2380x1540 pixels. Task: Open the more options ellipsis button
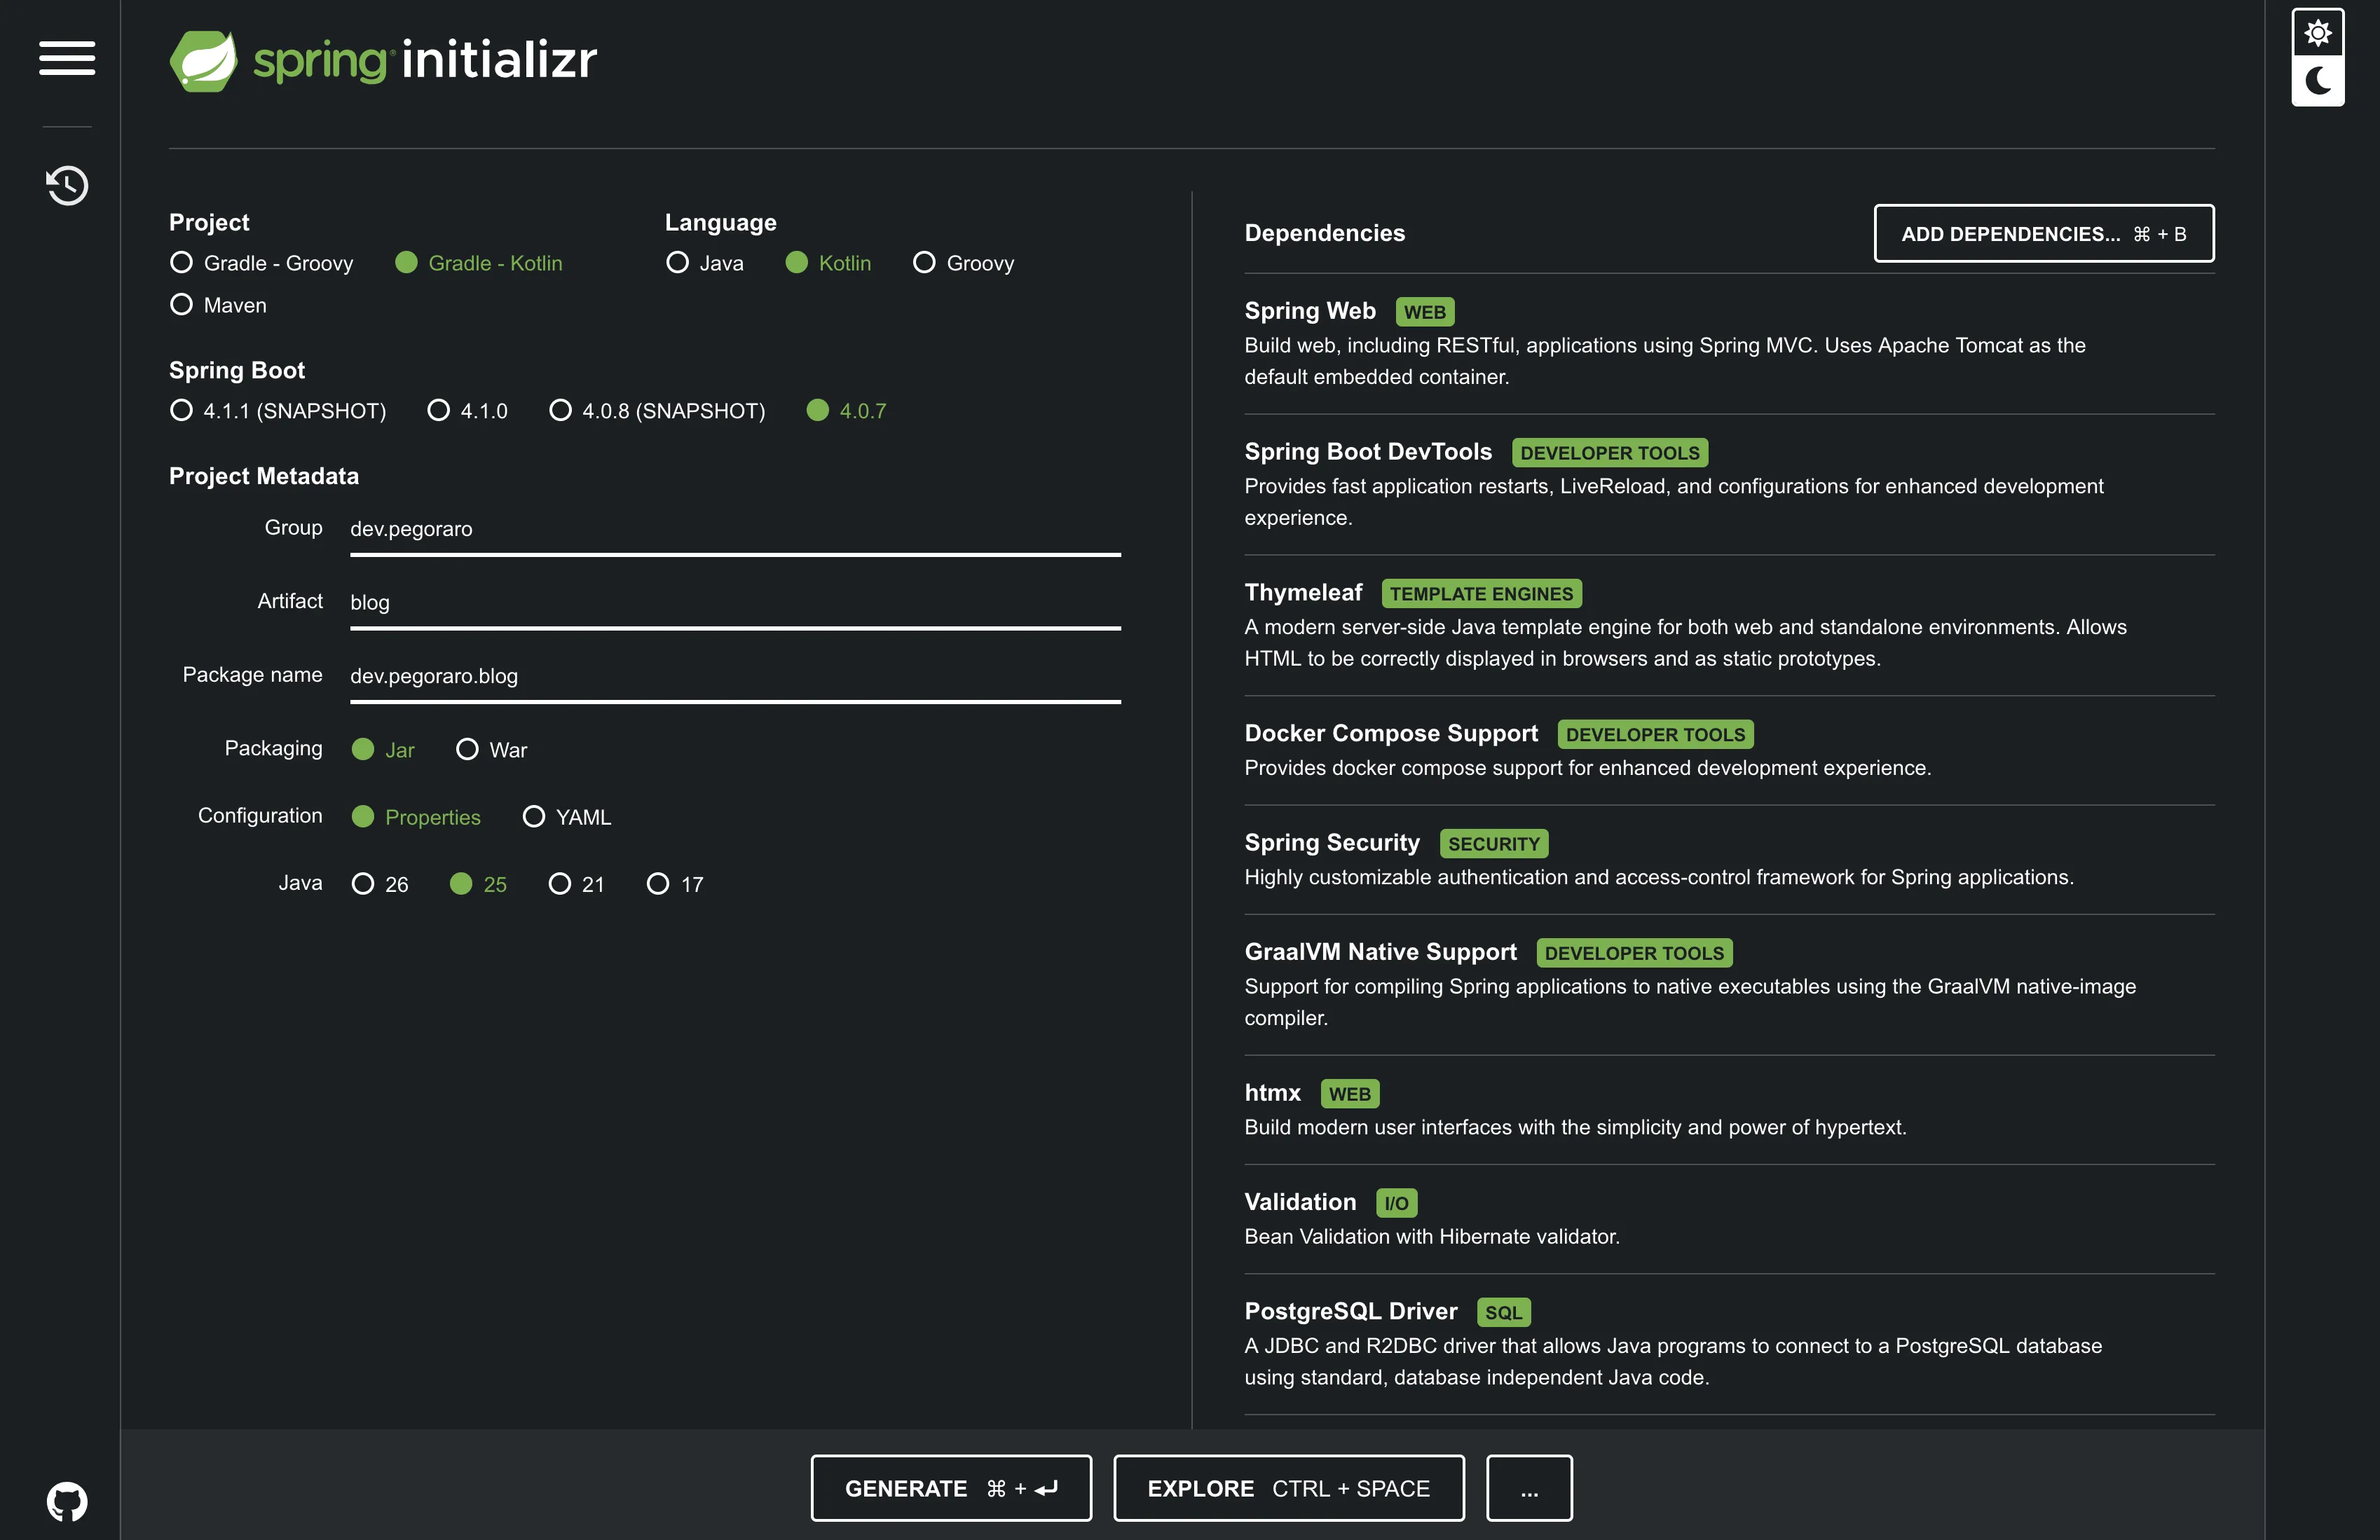1529,1488
